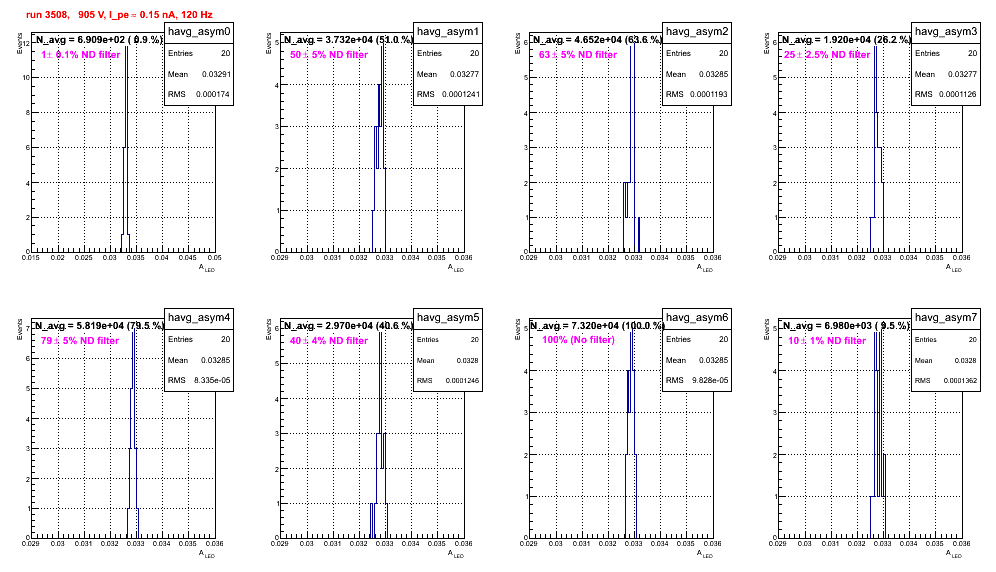
Task: Select the magenta 100% (No filter) text
Action: pos(579,340)
